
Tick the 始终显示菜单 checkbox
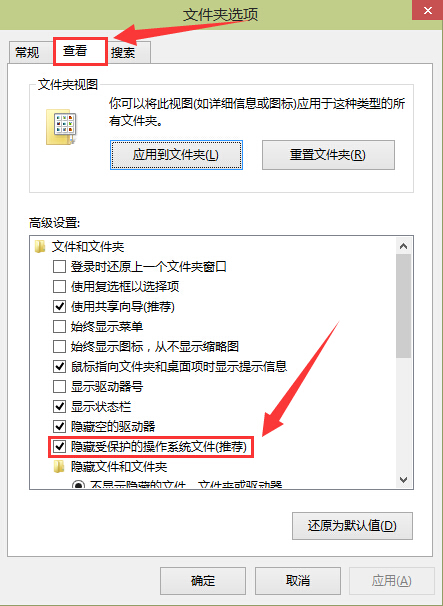59,327
